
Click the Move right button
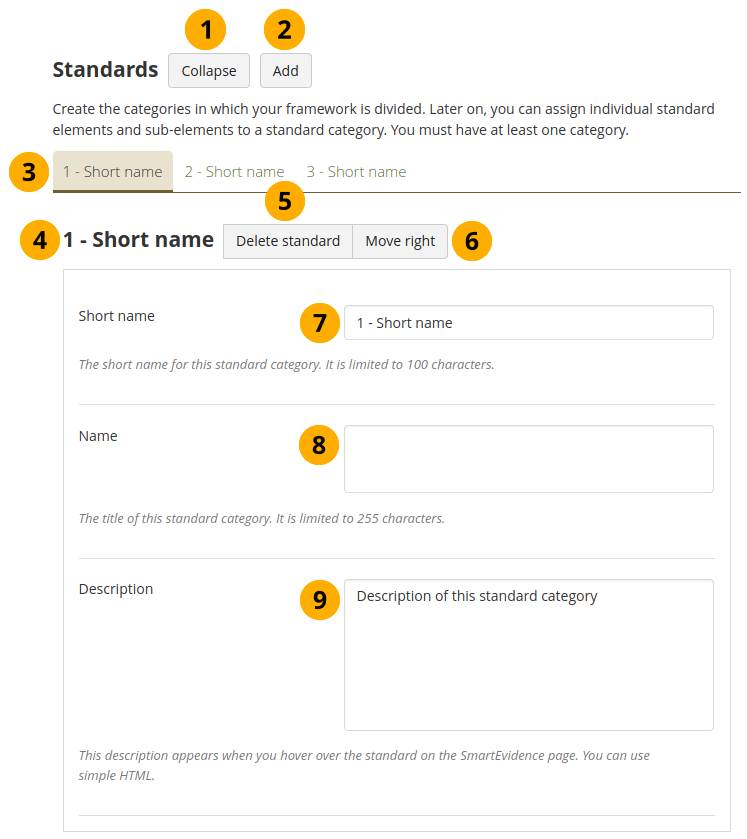[400, 241]
